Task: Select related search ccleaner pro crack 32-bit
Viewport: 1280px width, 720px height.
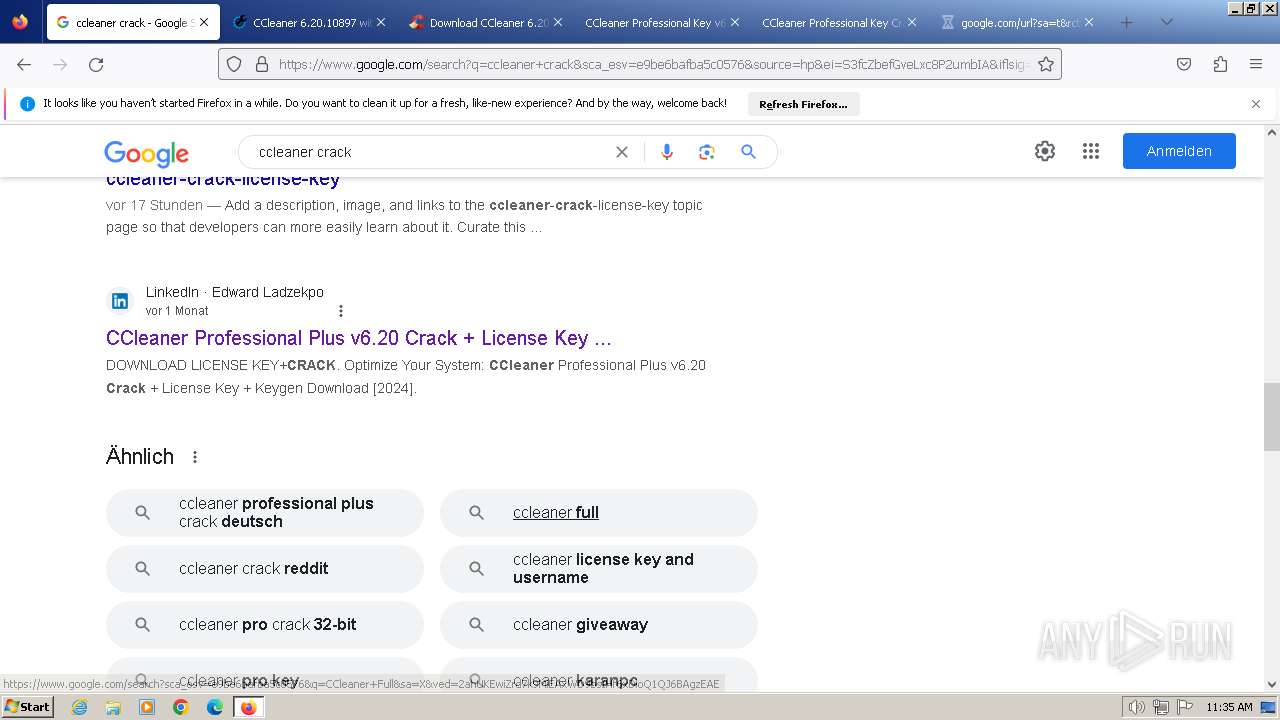Action: click(265, 625)
